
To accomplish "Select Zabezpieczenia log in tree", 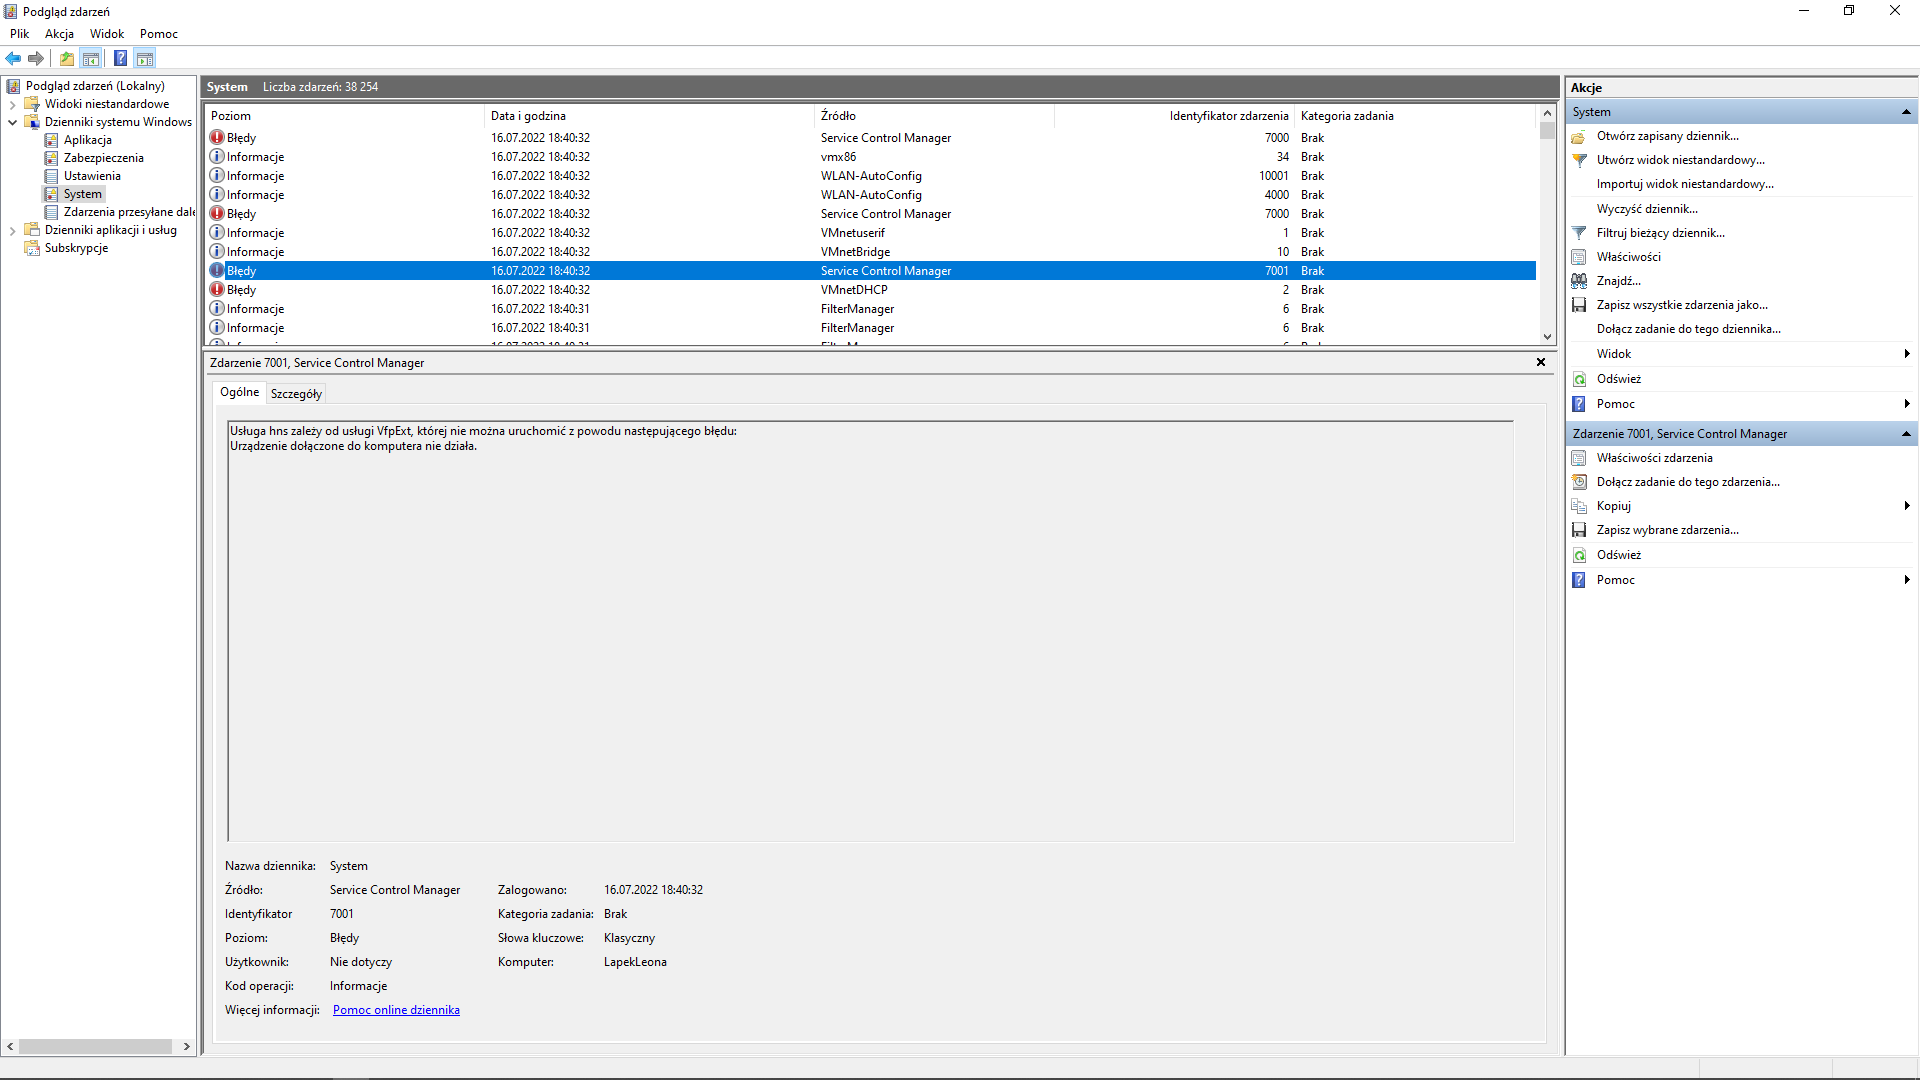I will 103,158.
